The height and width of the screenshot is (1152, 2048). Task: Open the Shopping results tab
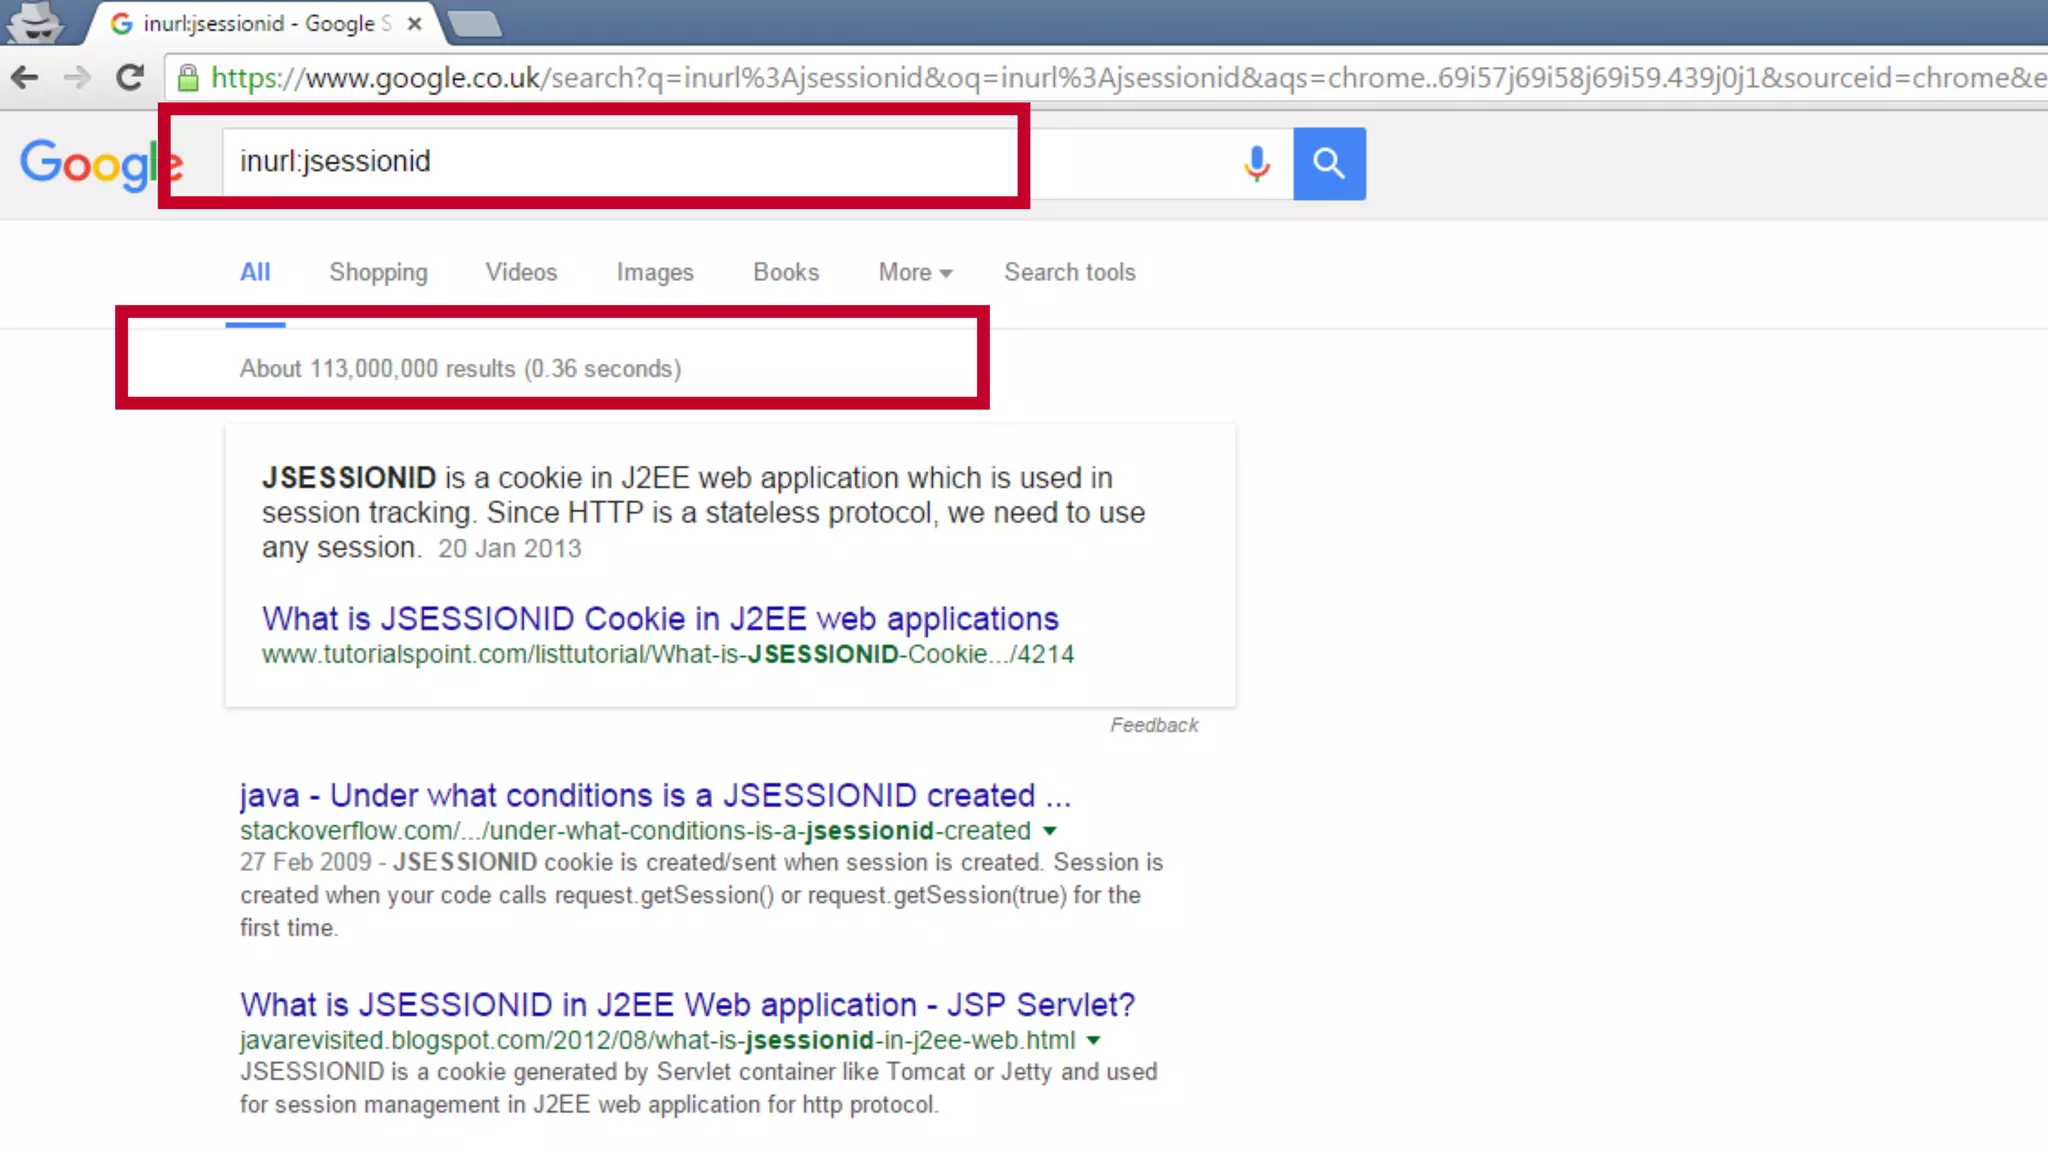click(x=378, y=272)
